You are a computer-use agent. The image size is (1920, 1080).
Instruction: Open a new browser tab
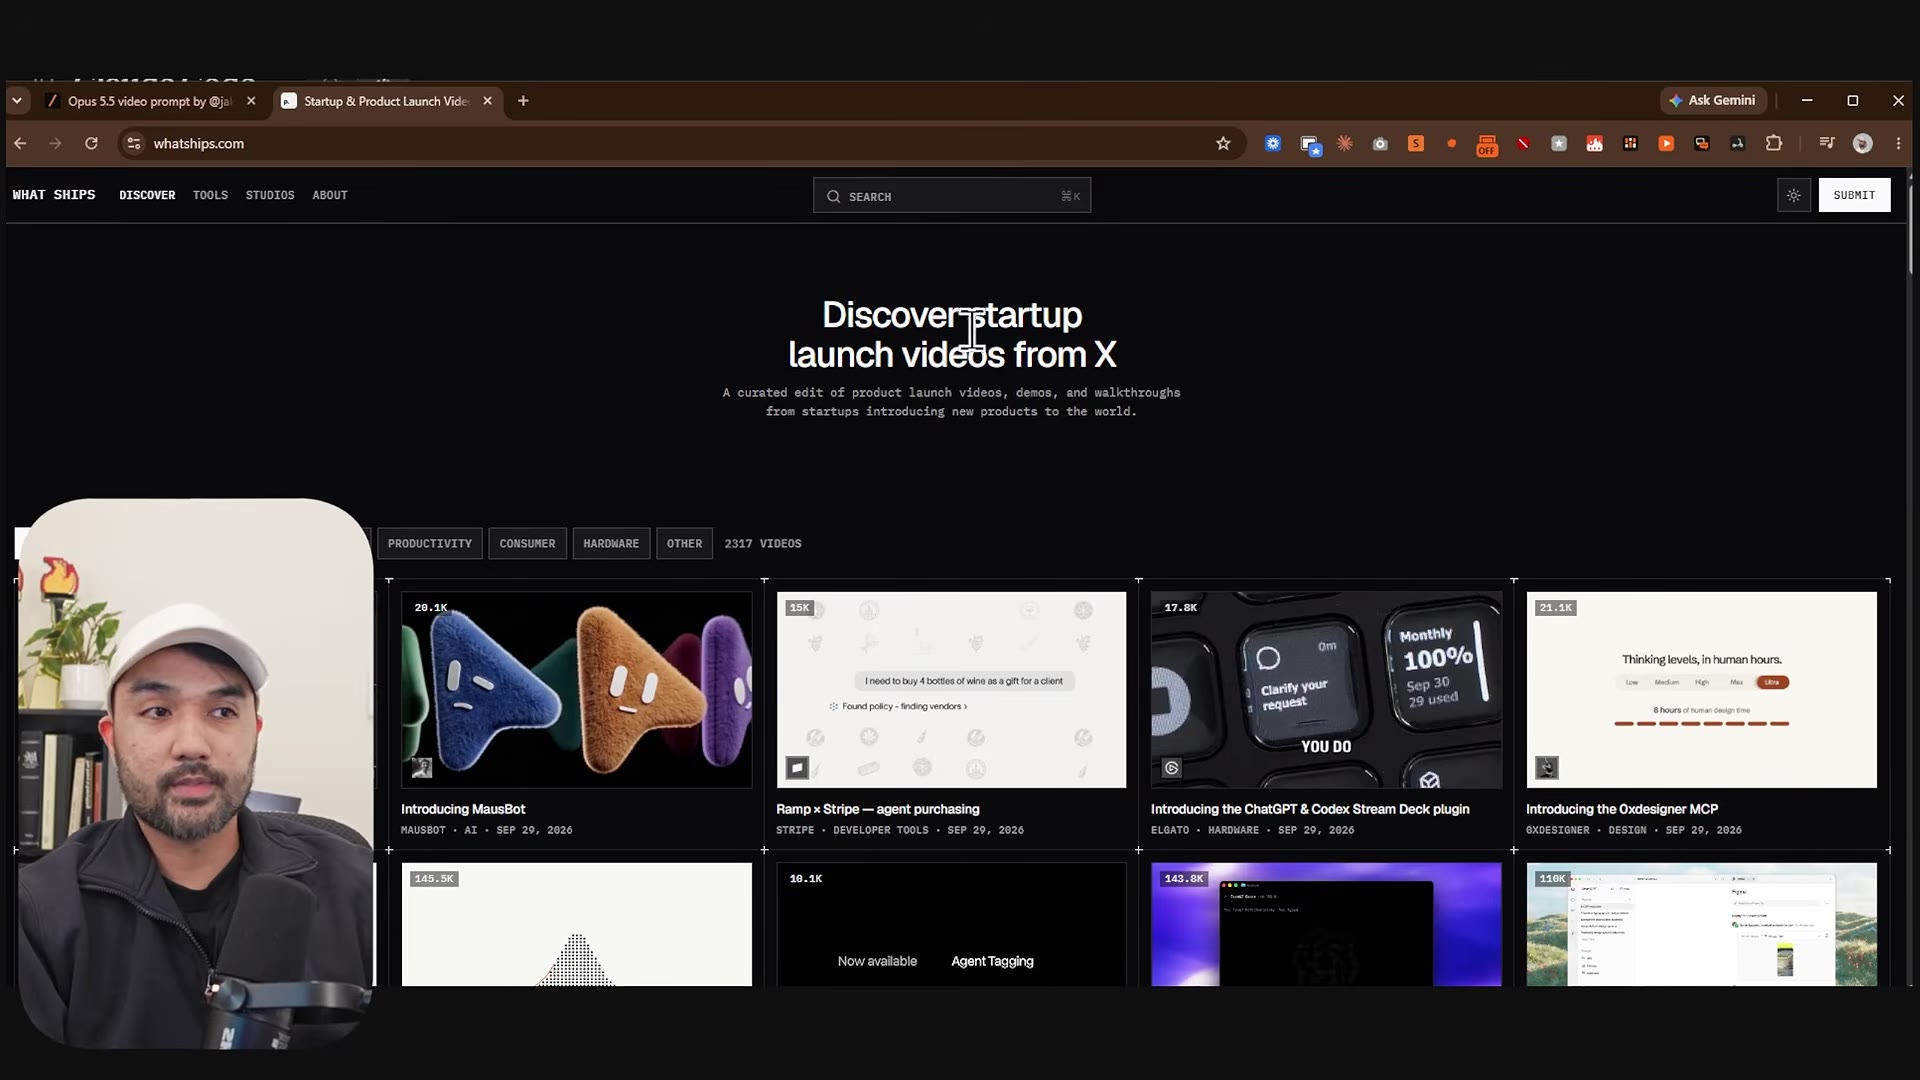(x=523, y=101)
